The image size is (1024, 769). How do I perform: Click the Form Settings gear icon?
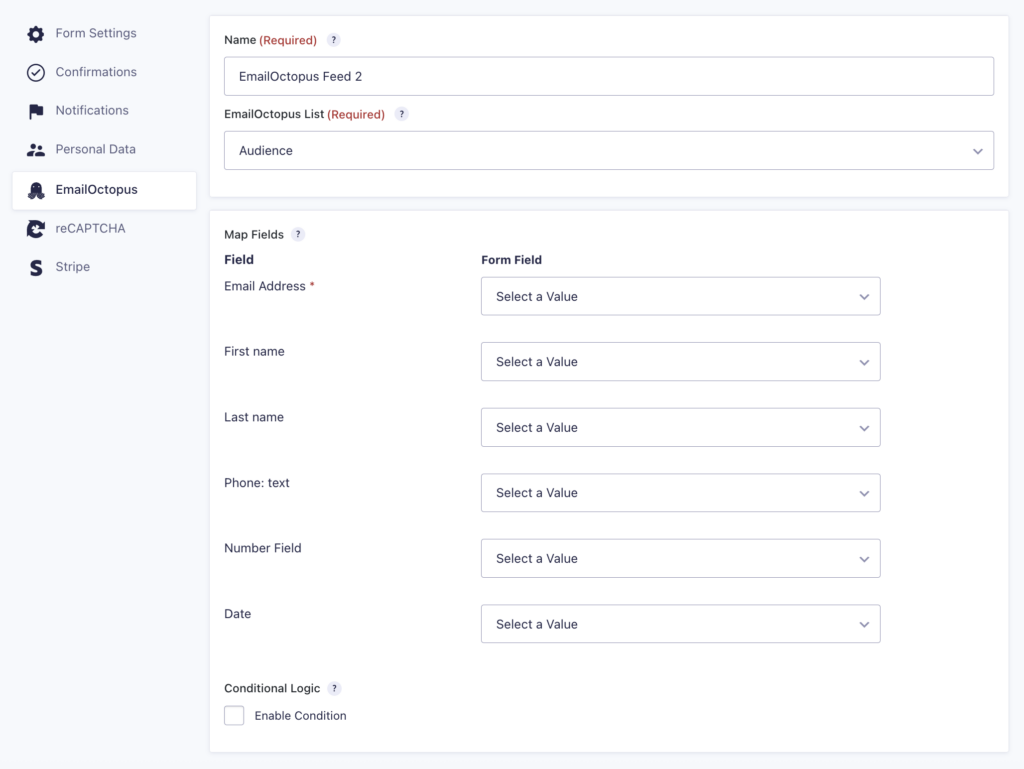tap(36, 33)
